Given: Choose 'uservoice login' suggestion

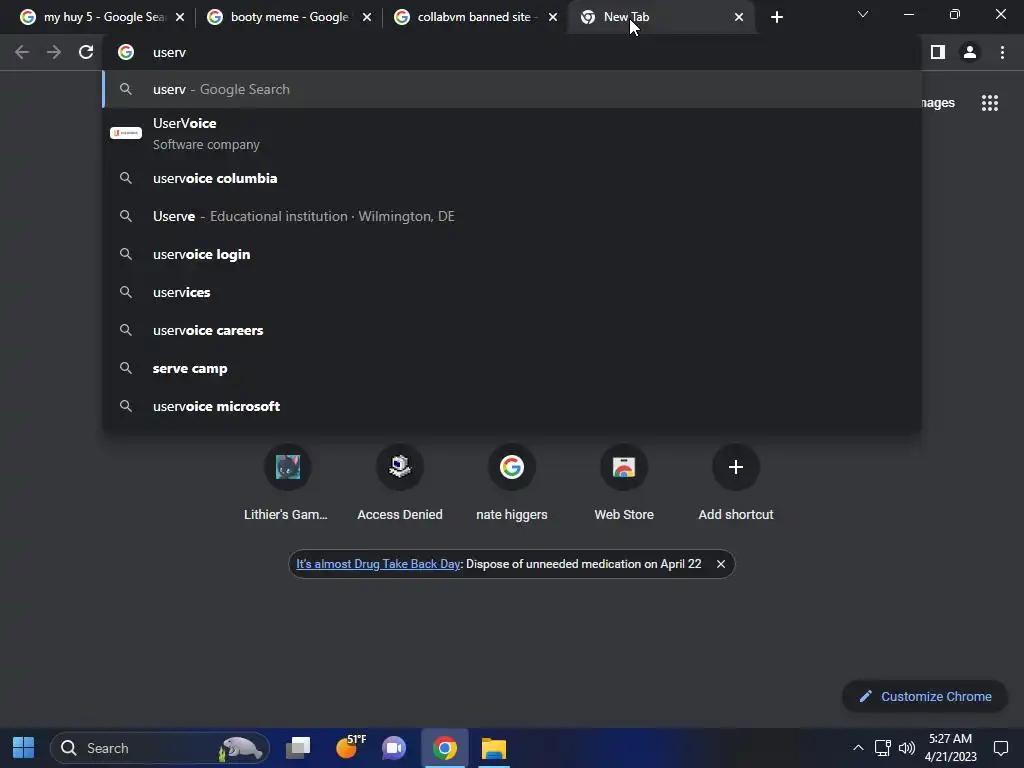Looking at the screenshot, I should (511, 254).
